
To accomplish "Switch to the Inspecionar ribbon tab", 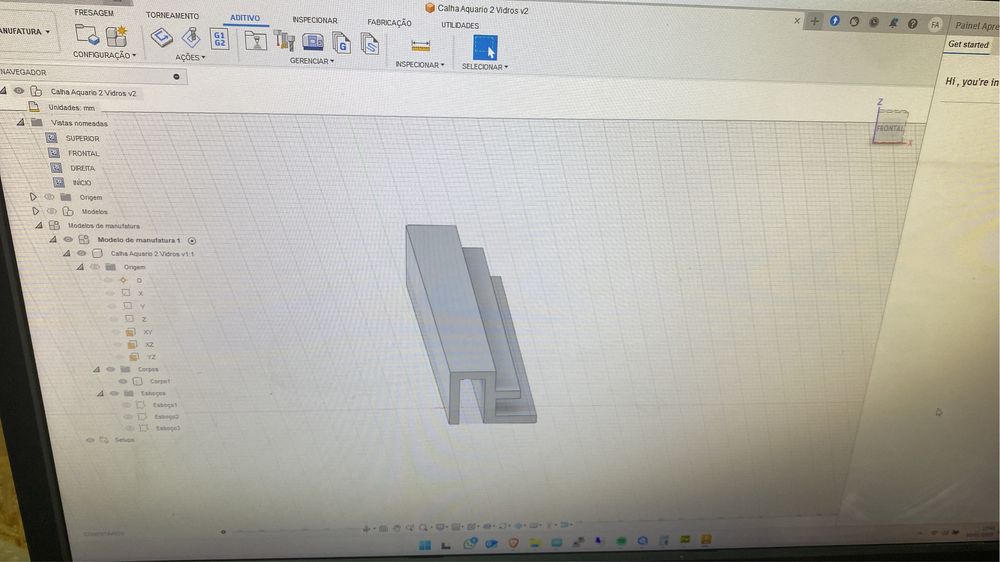I will pos(314,20).
